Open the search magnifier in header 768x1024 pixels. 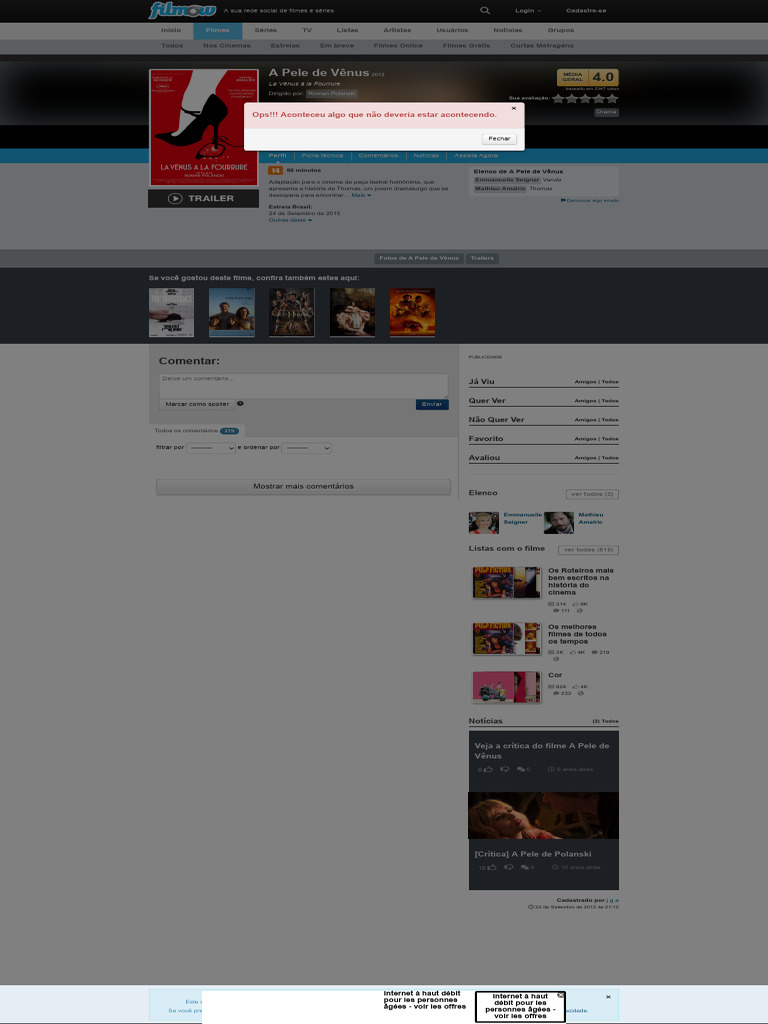[x=485, y=10]
